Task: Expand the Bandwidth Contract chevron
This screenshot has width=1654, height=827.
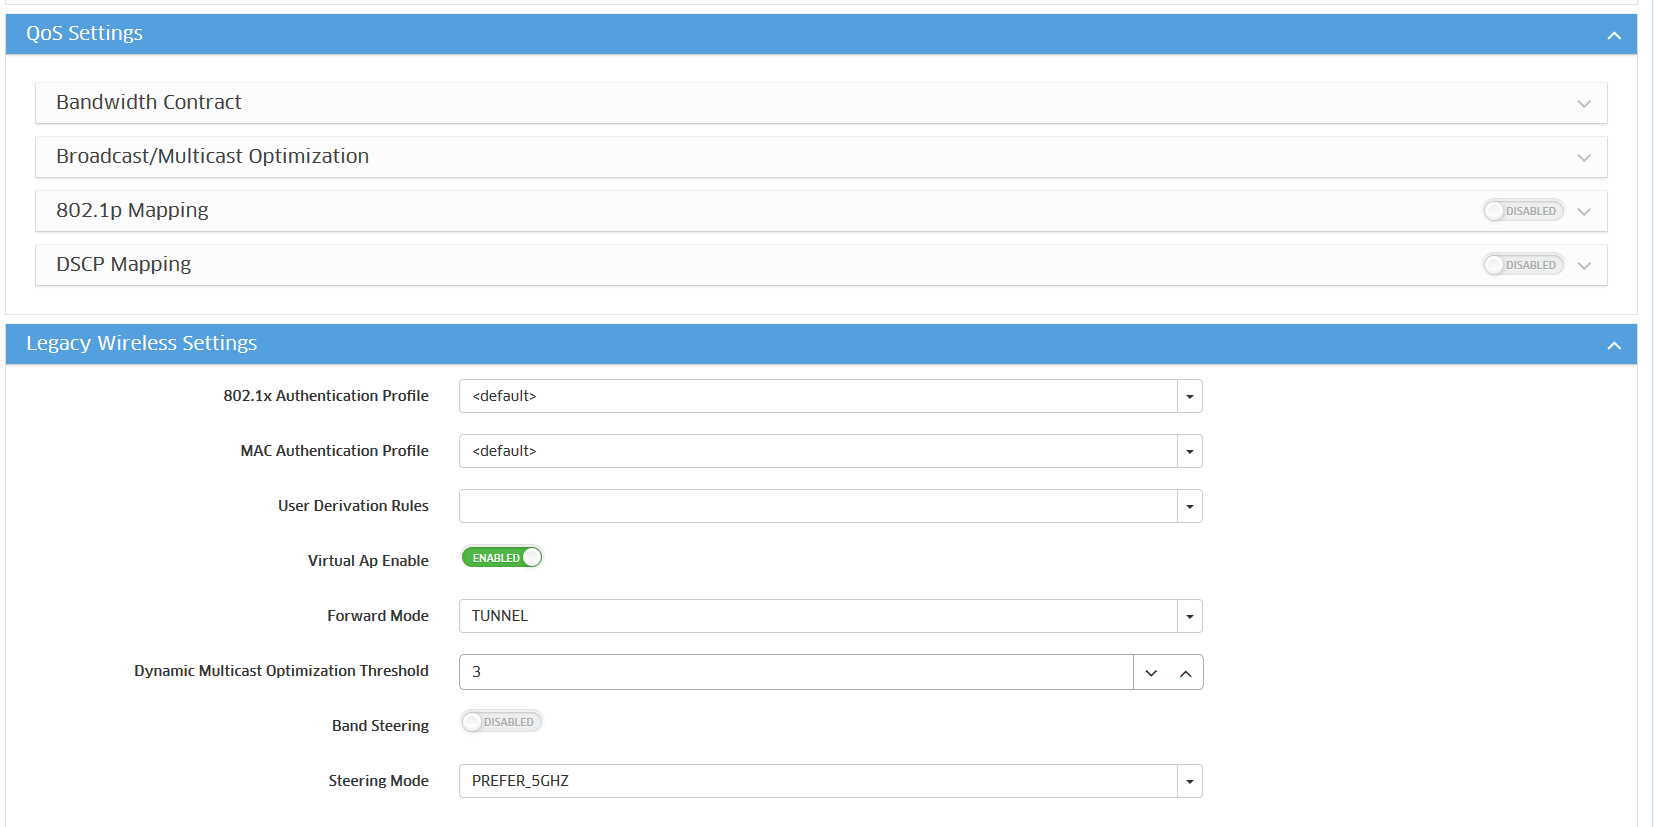Action: [x=1583, y=104]
